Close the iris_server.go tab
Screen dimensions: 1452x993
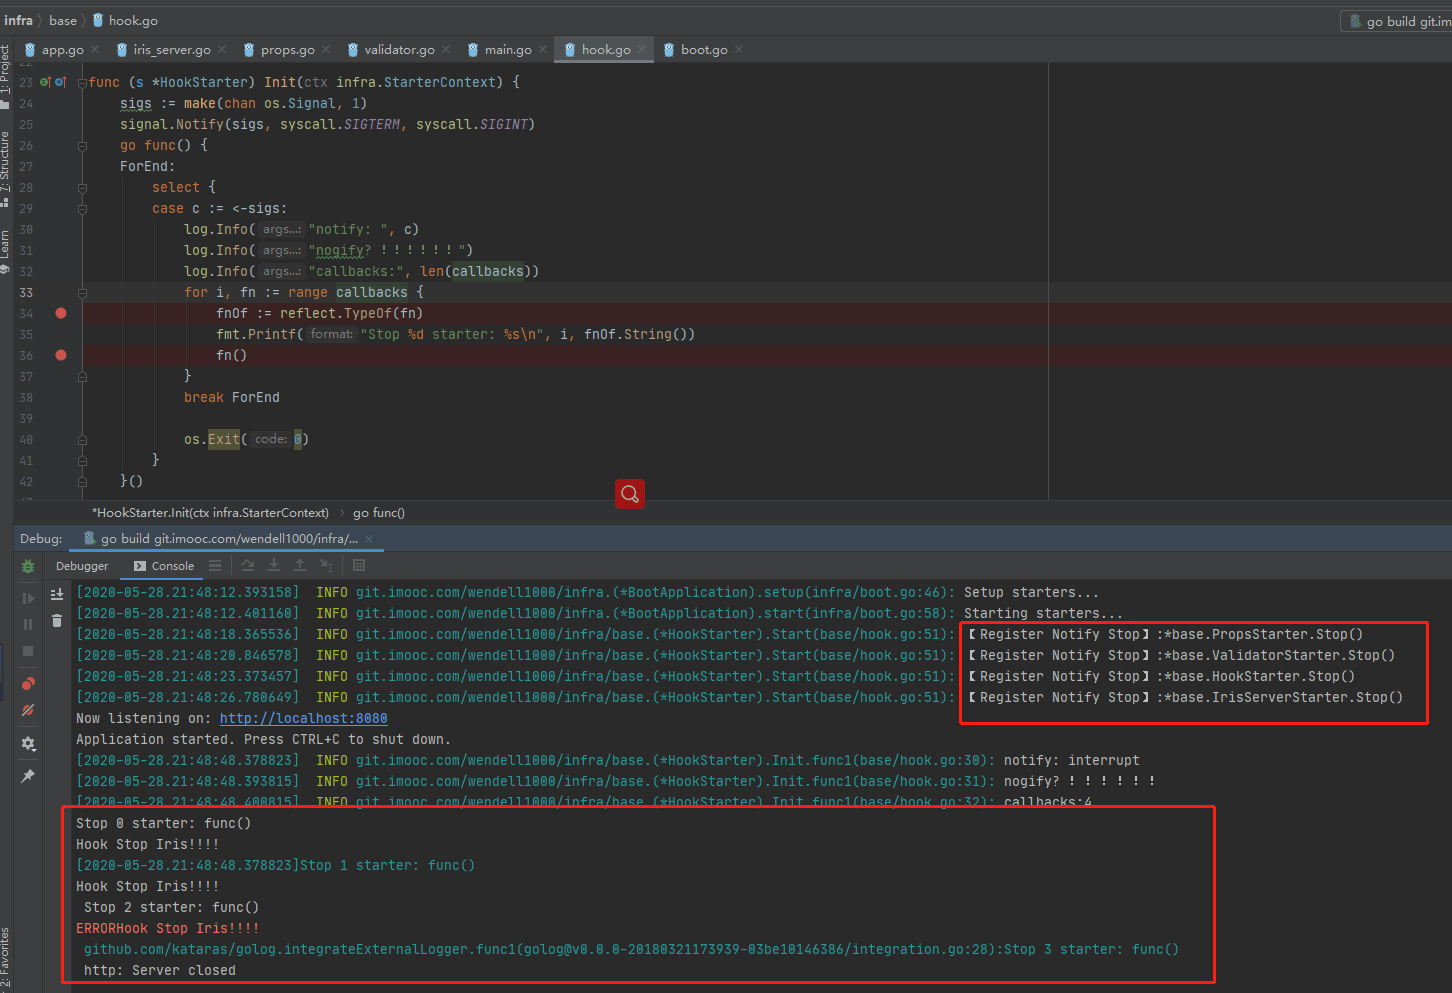pos(222,50)
